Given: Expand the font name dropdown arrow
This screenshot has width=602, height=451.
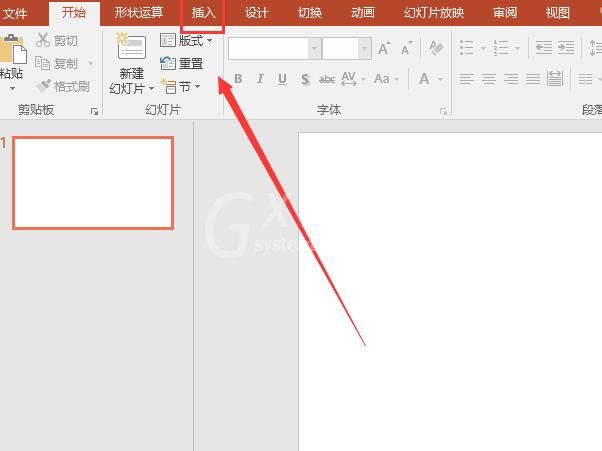Looking at the screenshot, I should point(314,48).
